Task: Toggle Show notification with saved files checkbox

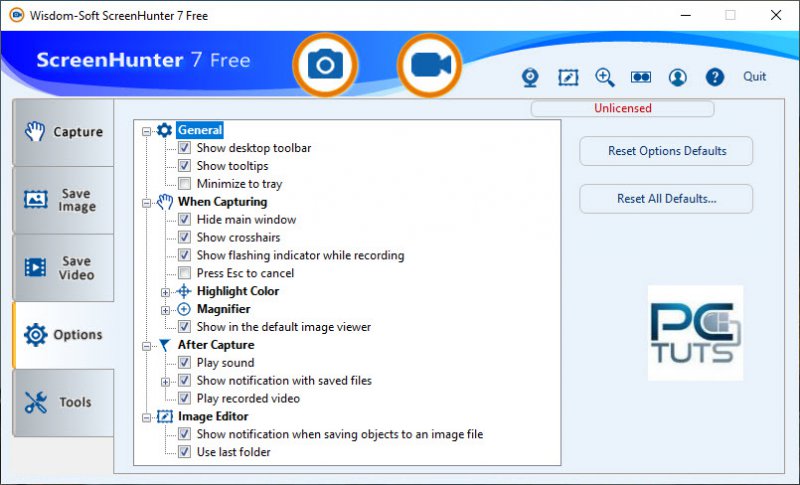Action: (184, 380)
